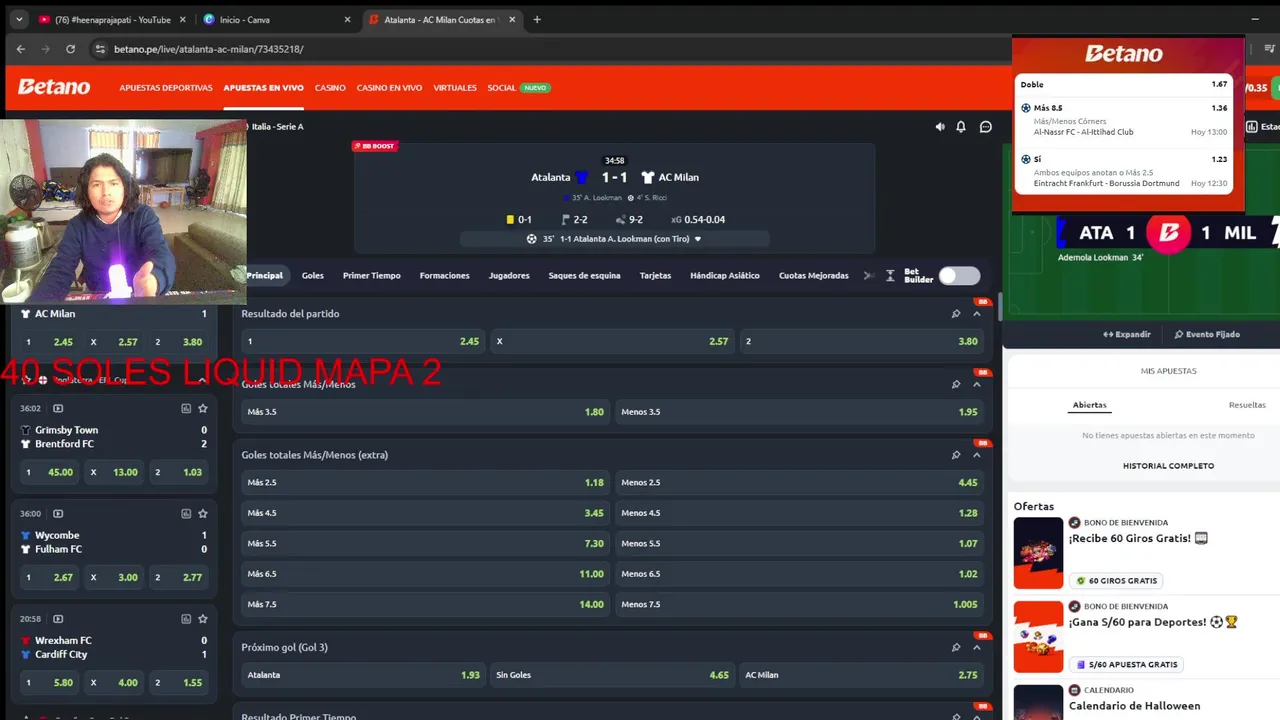Viewport: 1280px width, 720px height.
Task: Open stats icon for Wycombe match
Action: pyautogui.click(x=186, y=513)
